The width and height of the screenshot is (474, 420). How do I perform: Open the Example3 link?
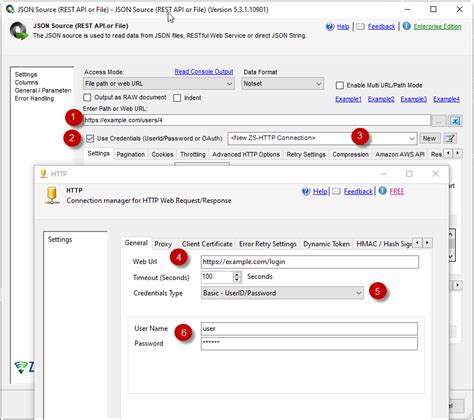pos(414,99)
